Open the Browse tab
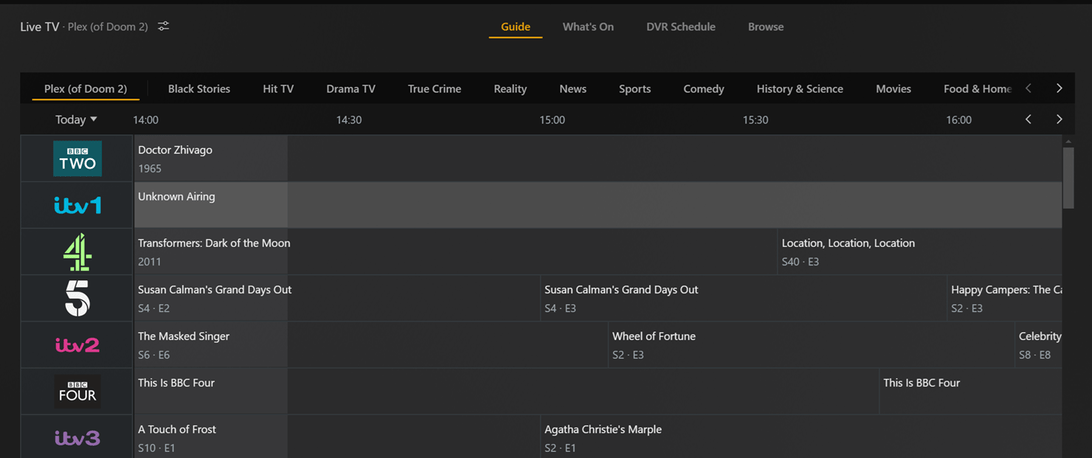The height and width of the screenshot is (458, 1092). click(765, 27)
